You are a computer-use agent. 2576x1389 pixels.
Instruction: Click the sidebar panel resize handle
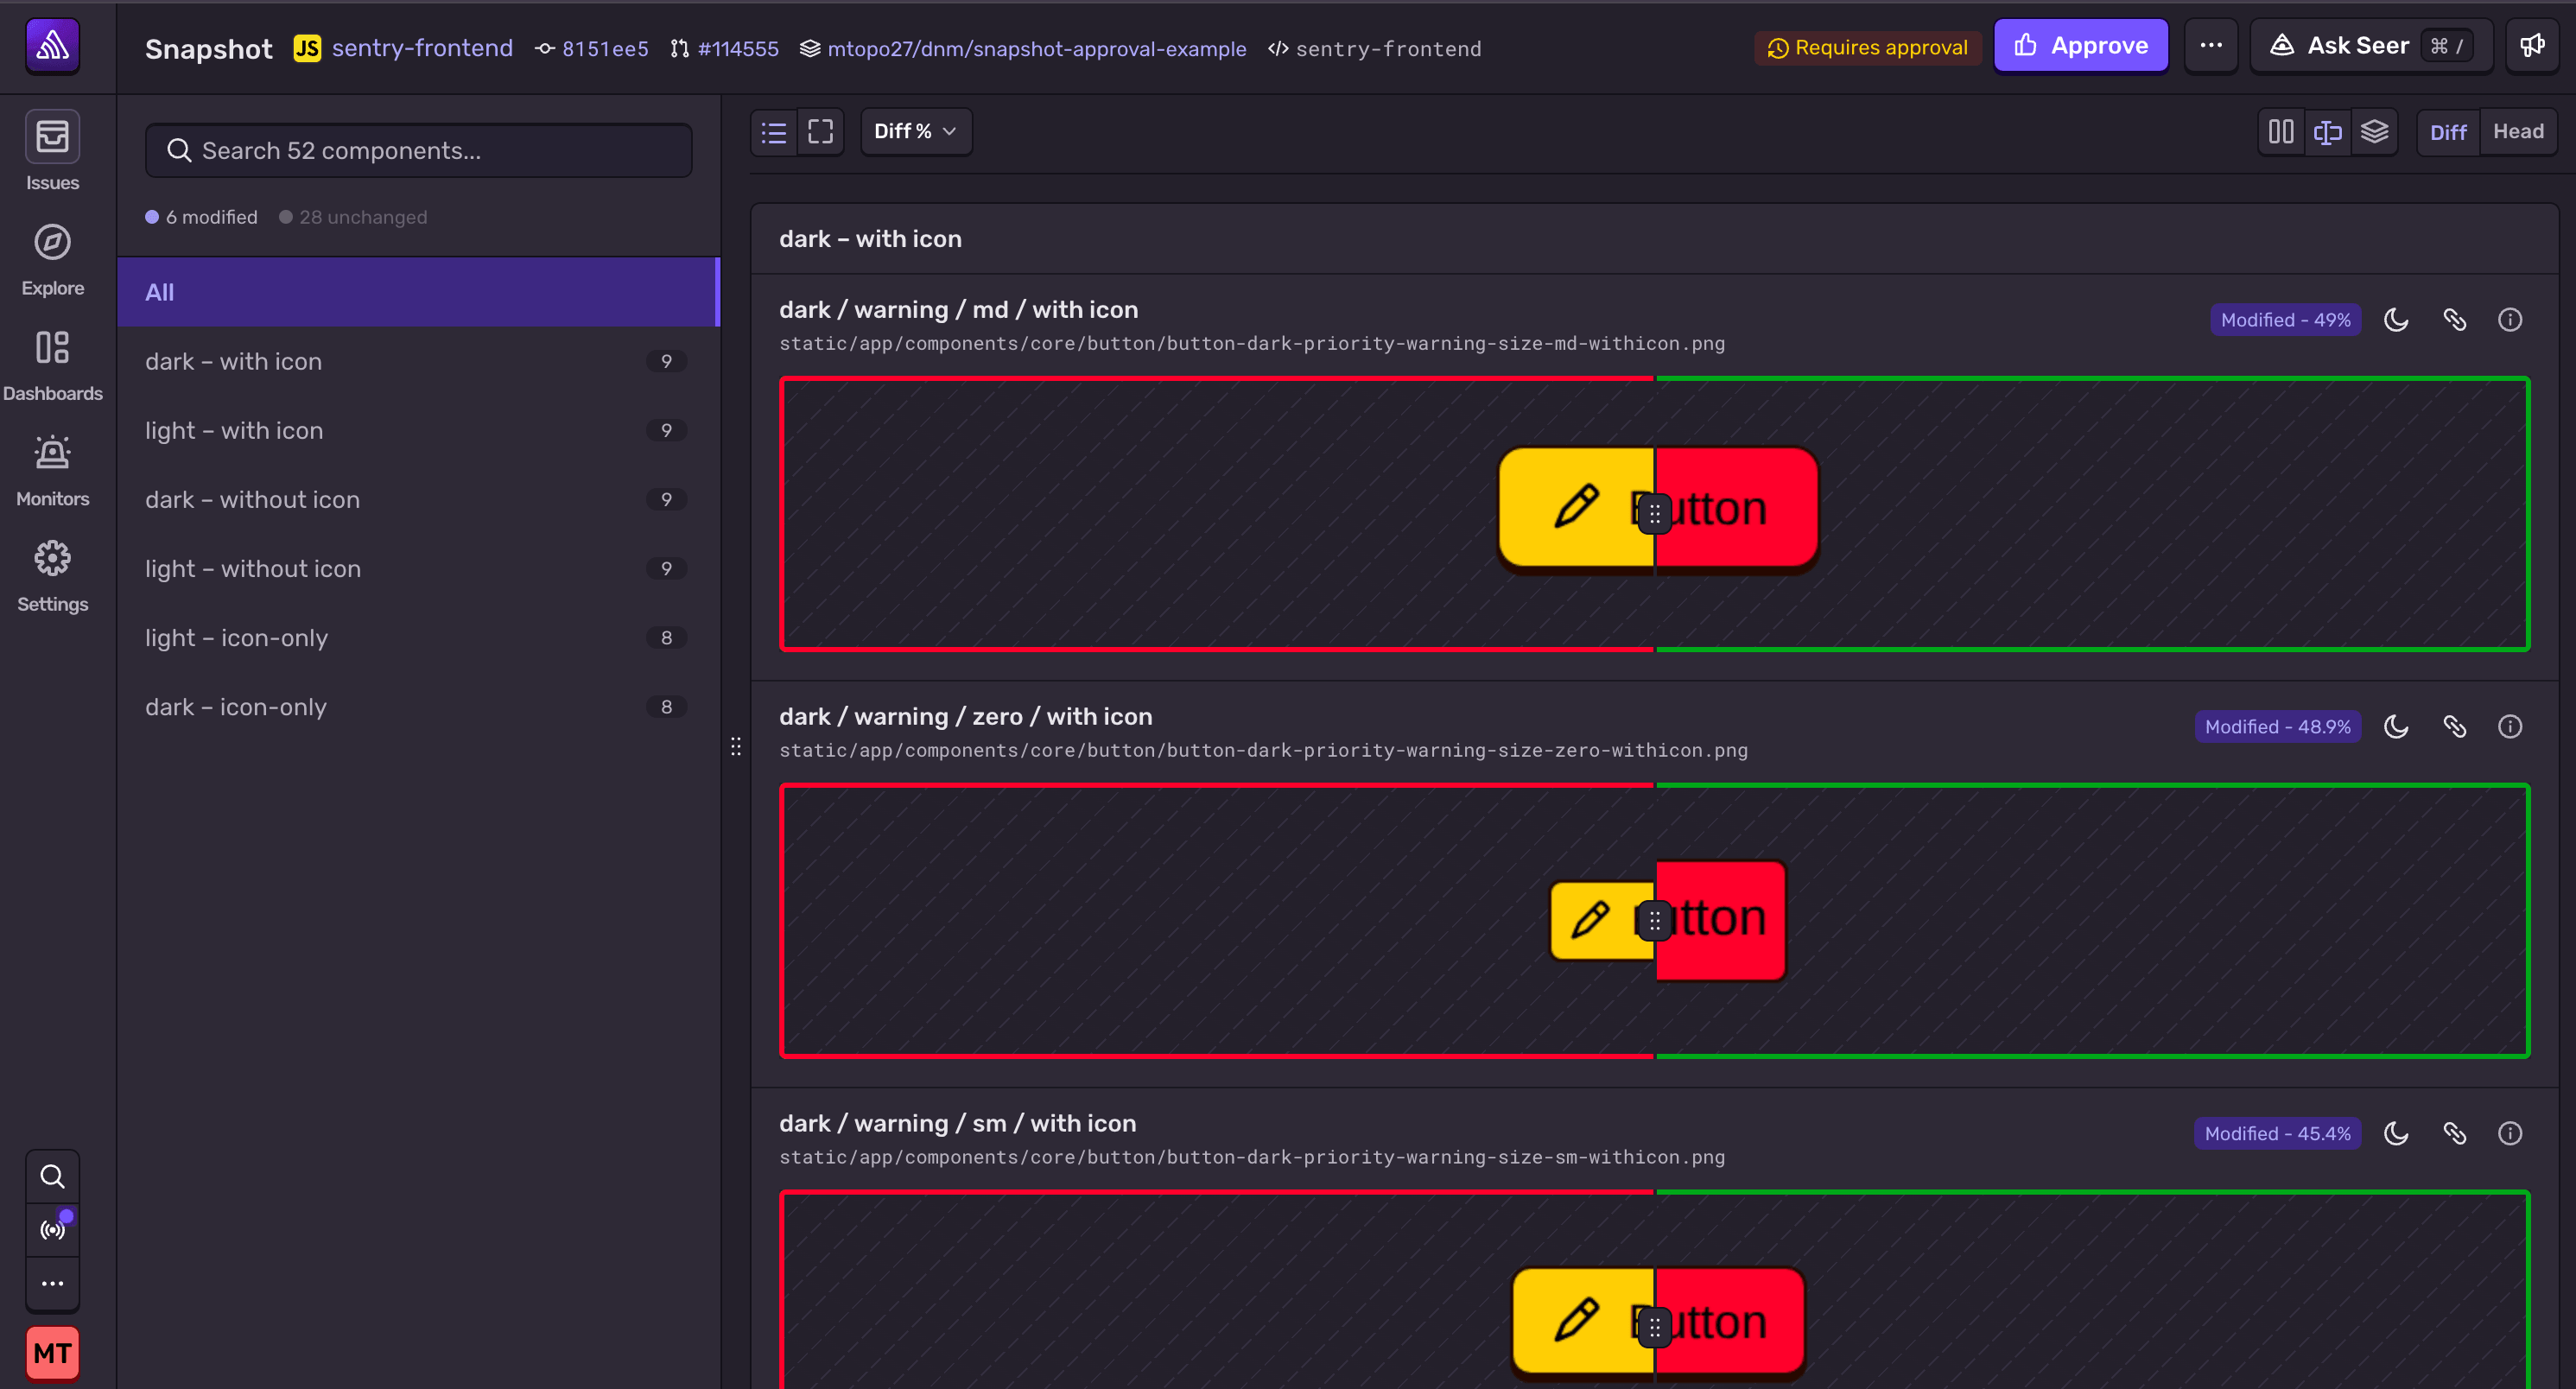[735, 746]
